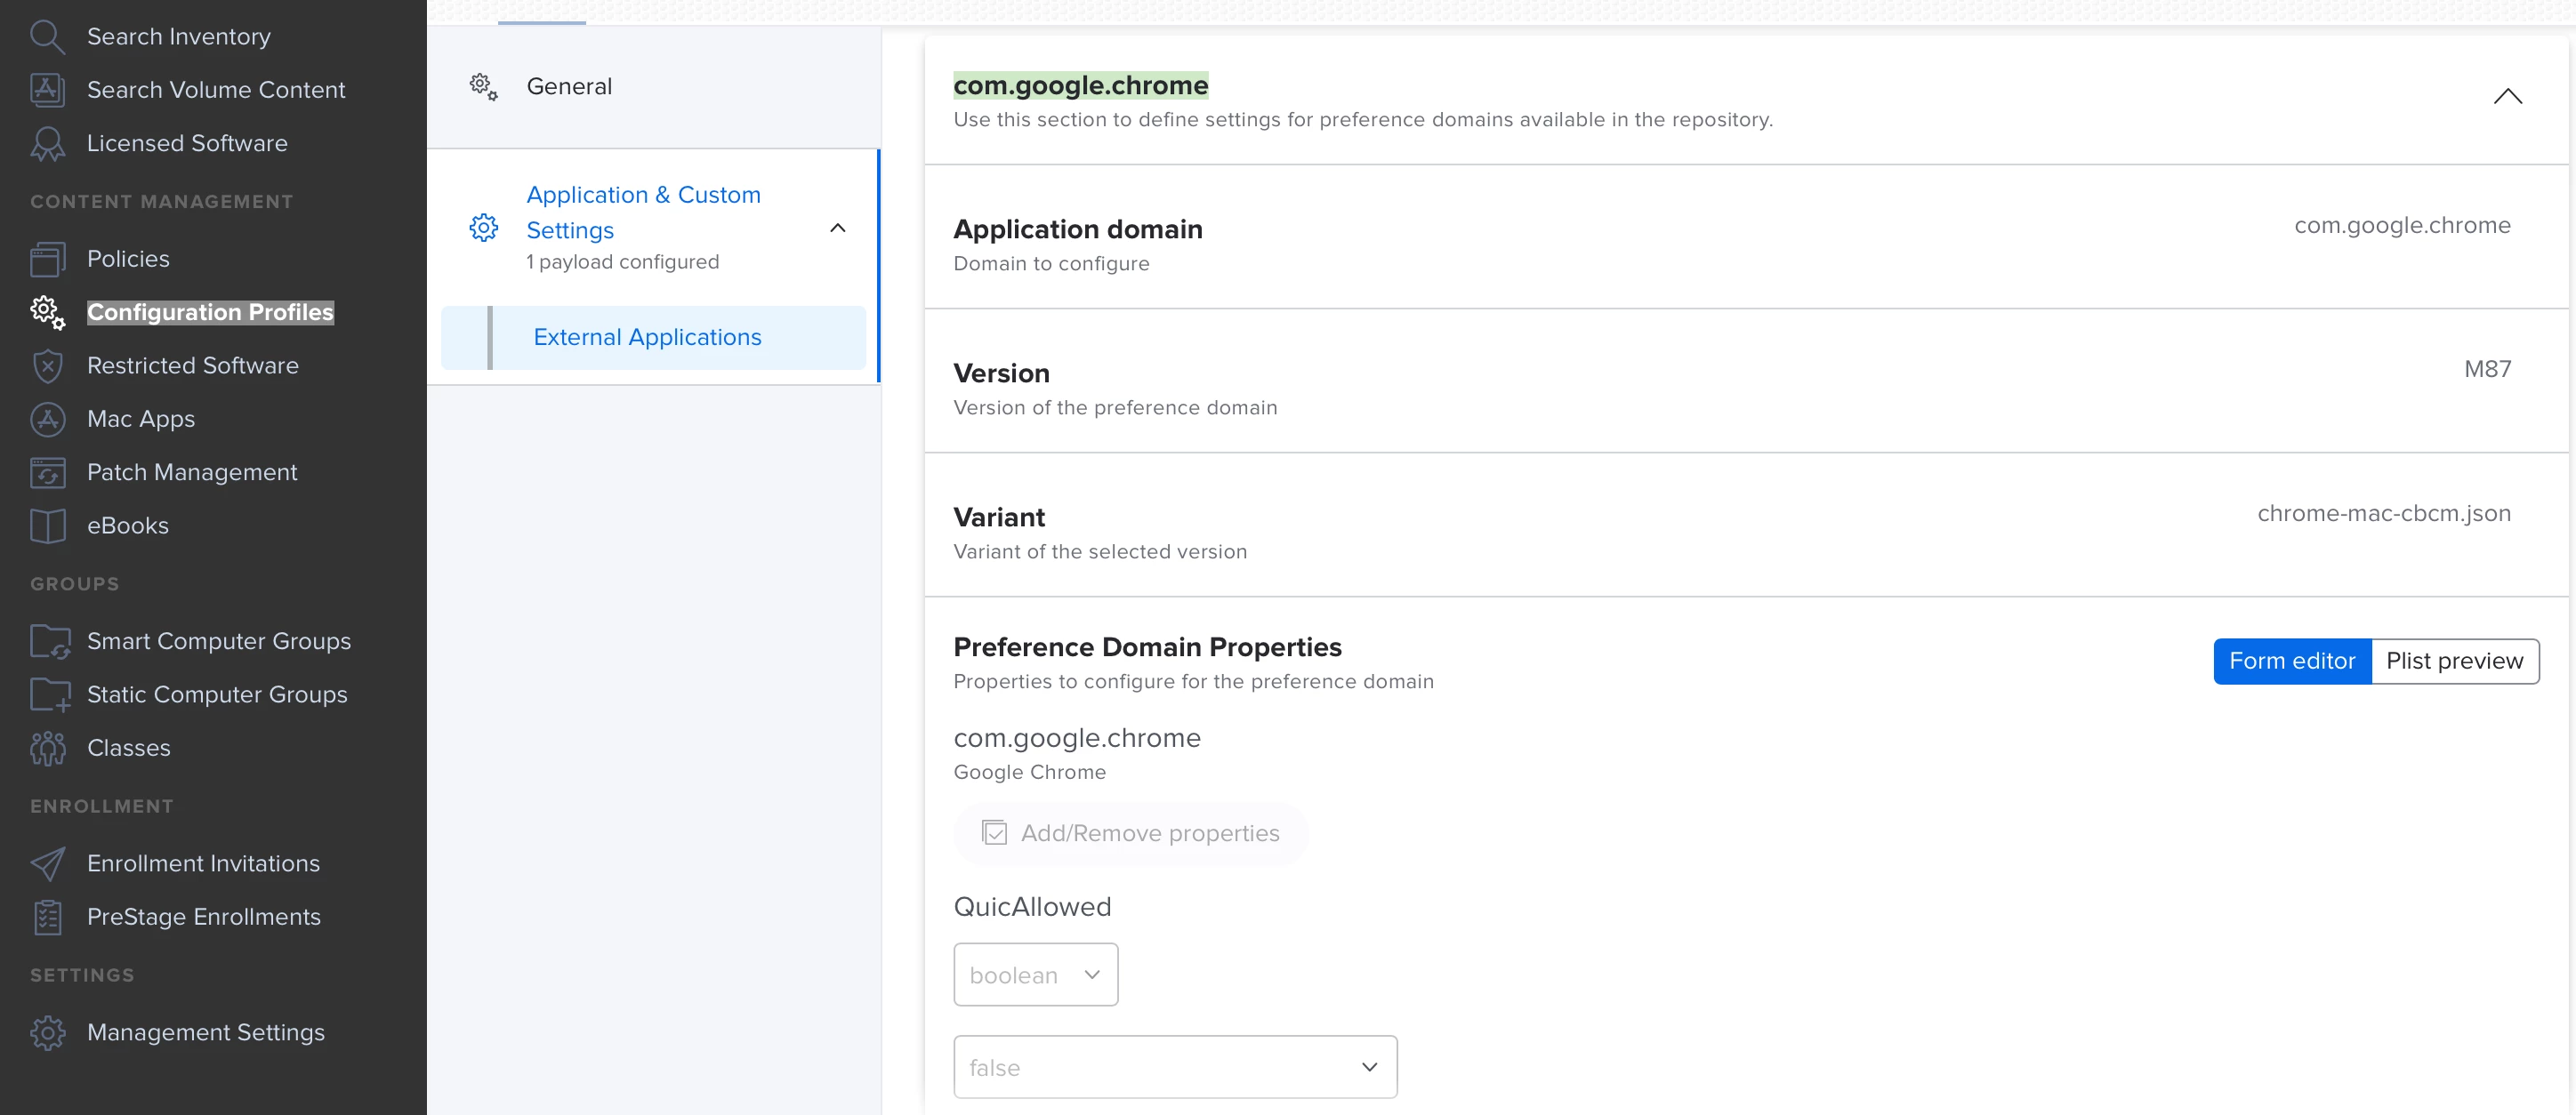Open Mac Apps section
Image resolution: width=2576 pixels, height=1115 pixels.
pyautogui.click(x=141, y=419)
